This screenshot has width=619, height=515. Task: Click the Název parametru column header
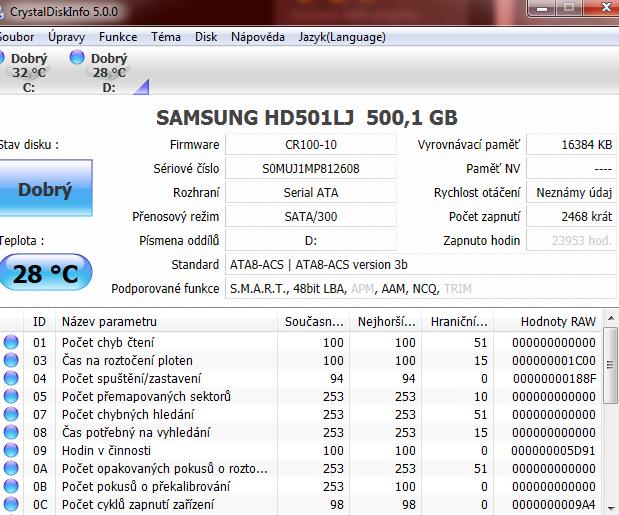pos(166,322)
